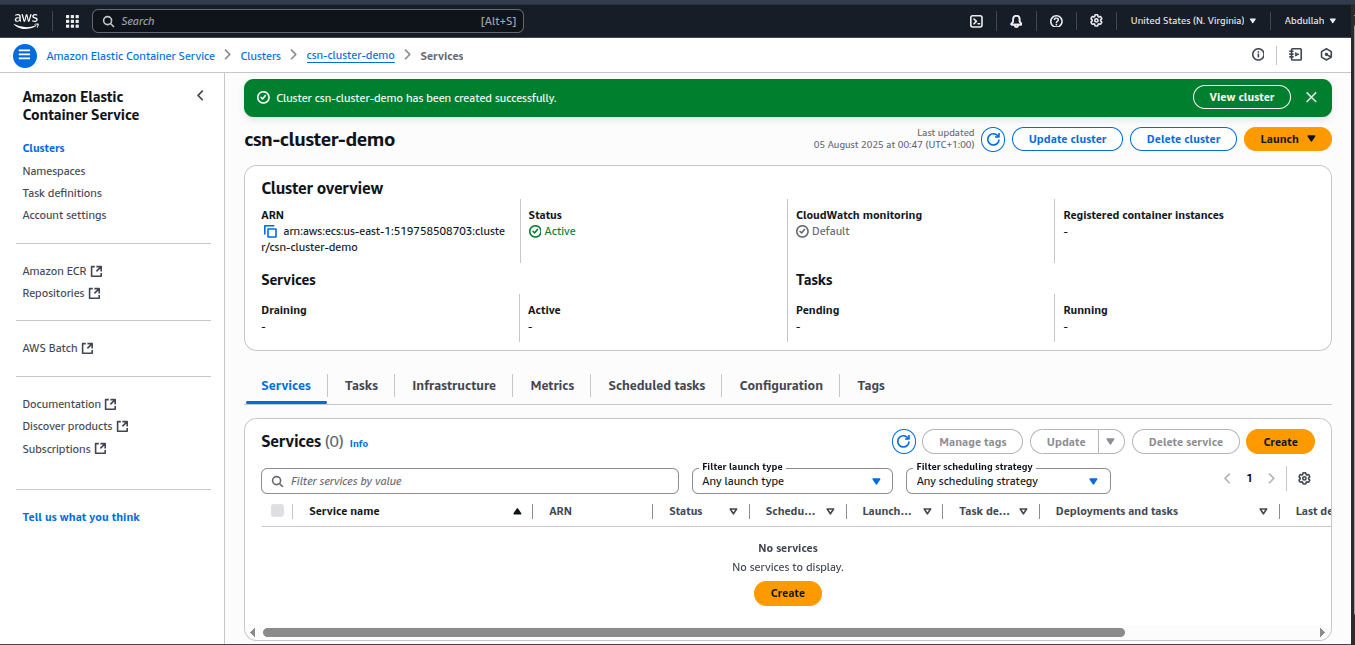1355x645 pixels.
Task: Tick the select-all services checkbox
Action: [x=277, y=511]
